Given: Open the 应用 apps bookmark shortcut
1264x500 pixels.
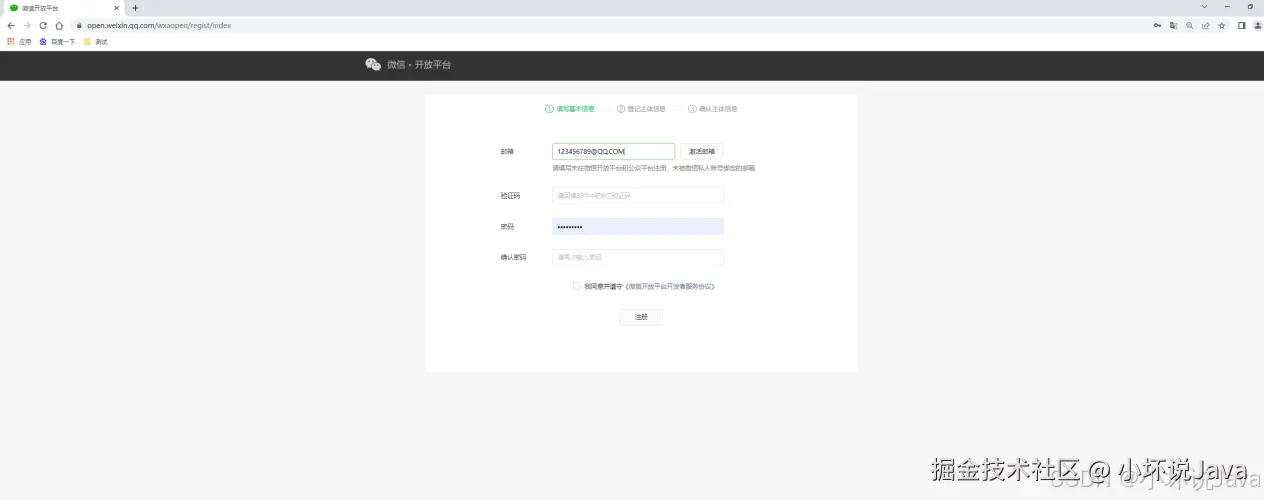Looking at the screenshot, I should [x=19, y=42].
